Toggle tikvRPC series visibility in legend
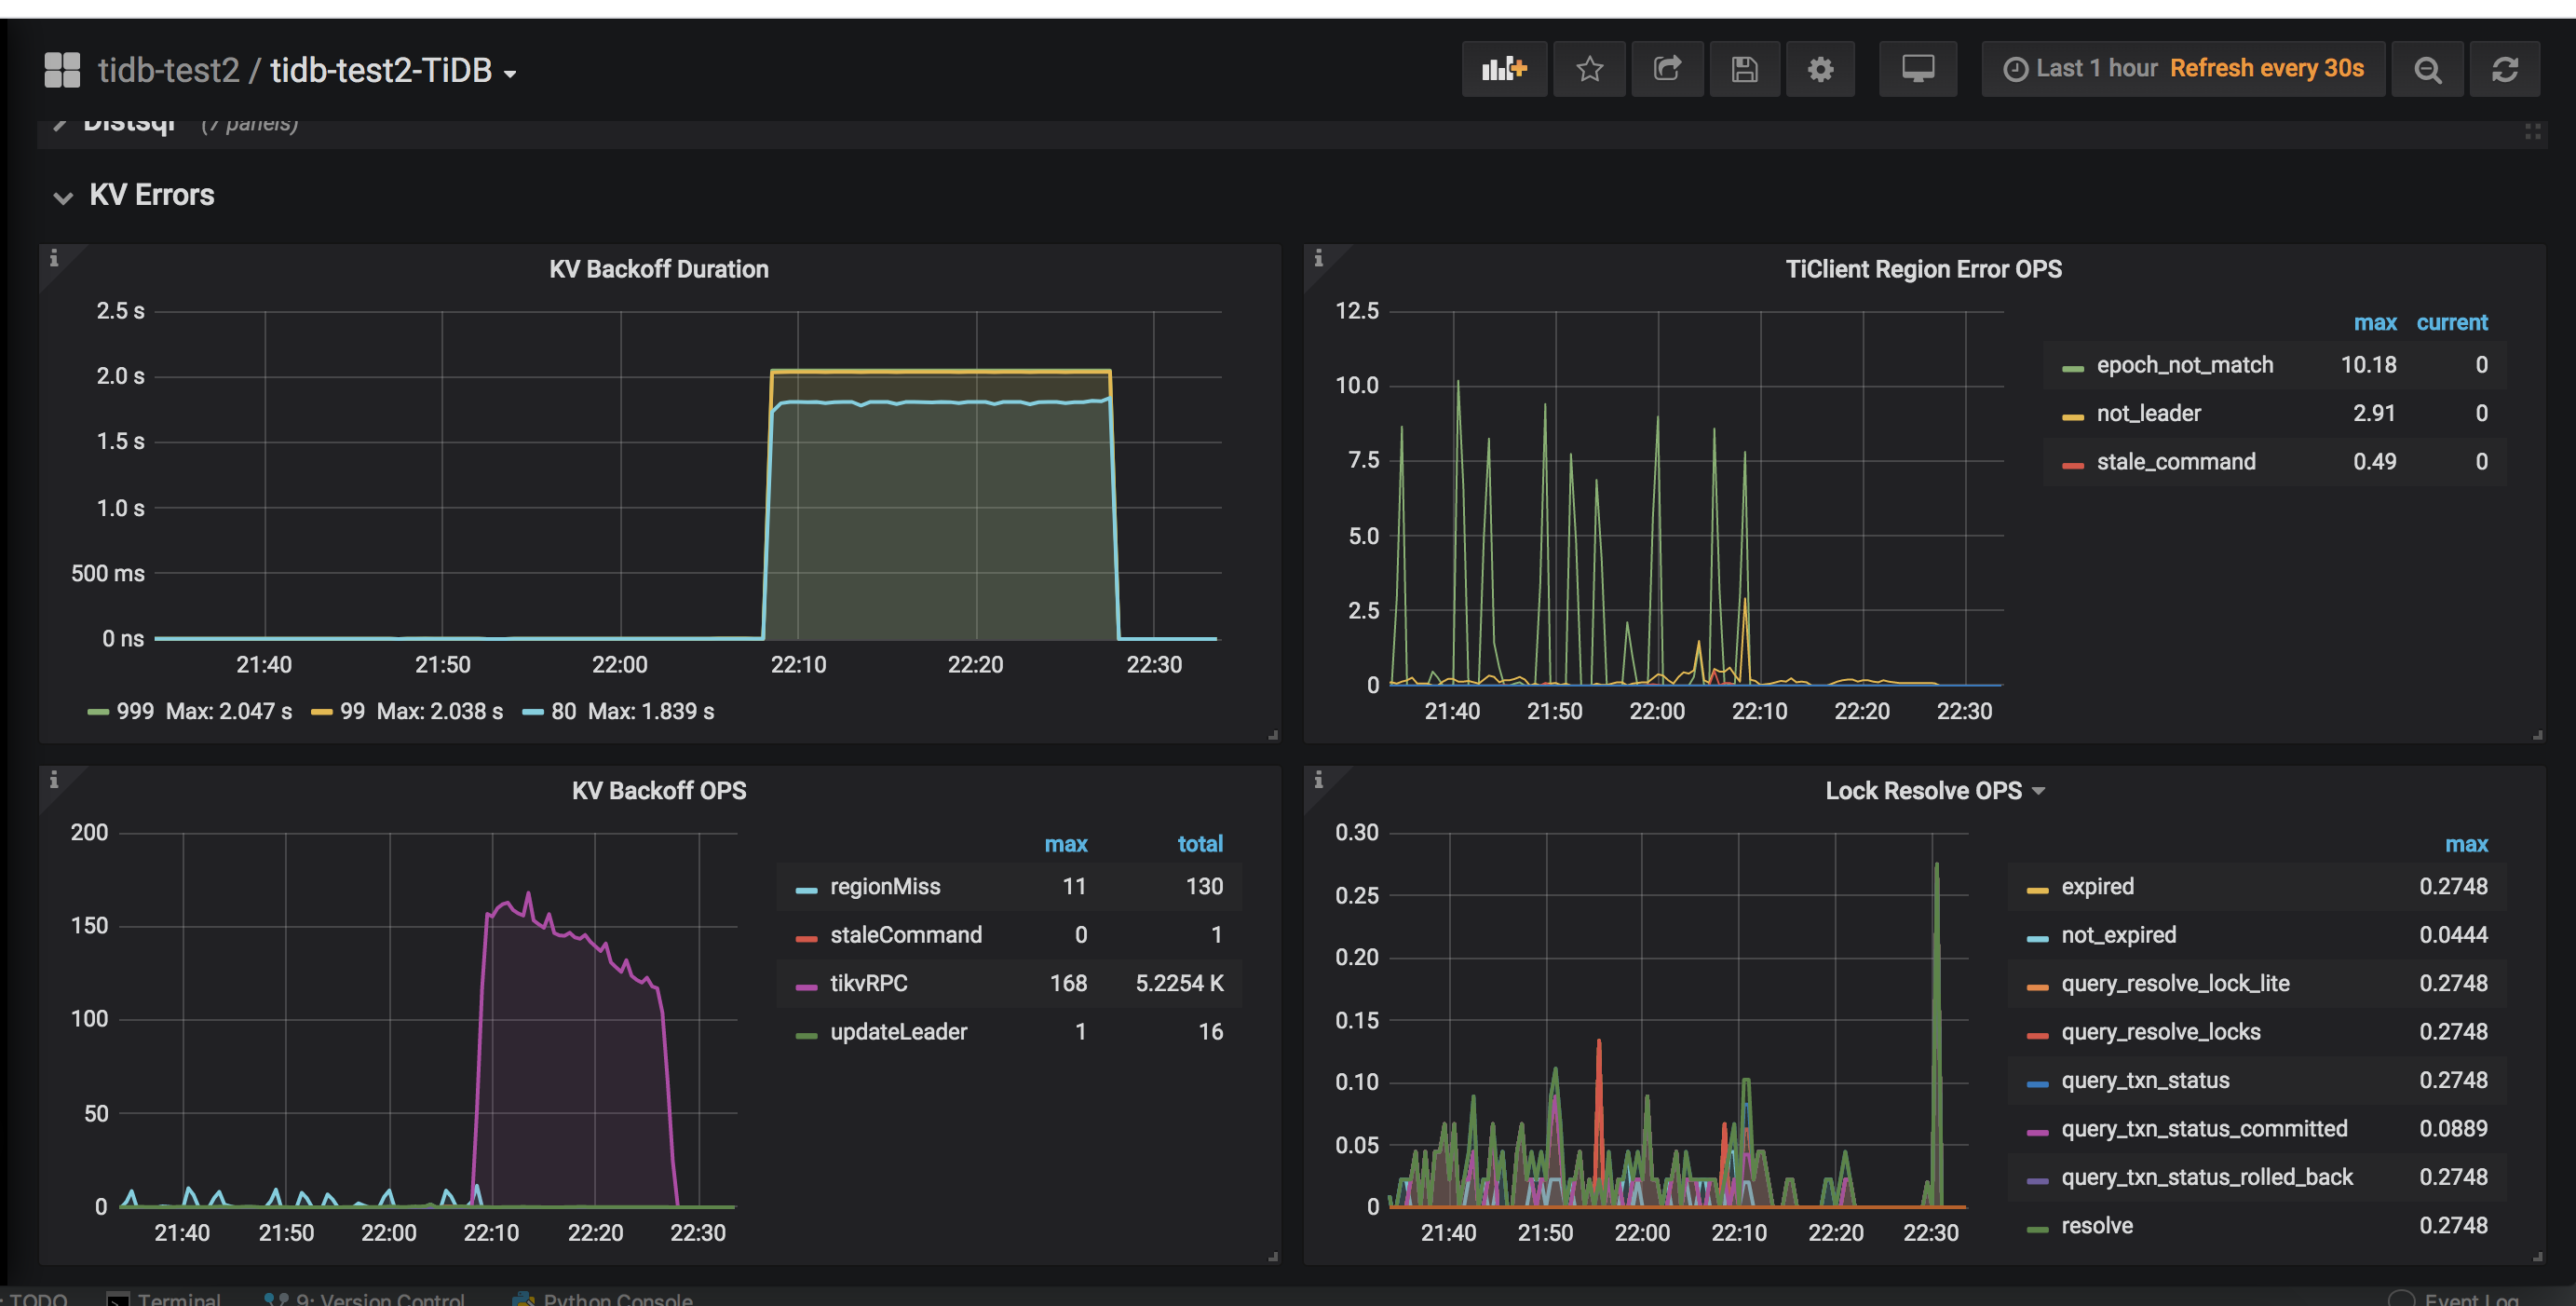Viewport: 2576px width, 1306px height. coord(868,983)
